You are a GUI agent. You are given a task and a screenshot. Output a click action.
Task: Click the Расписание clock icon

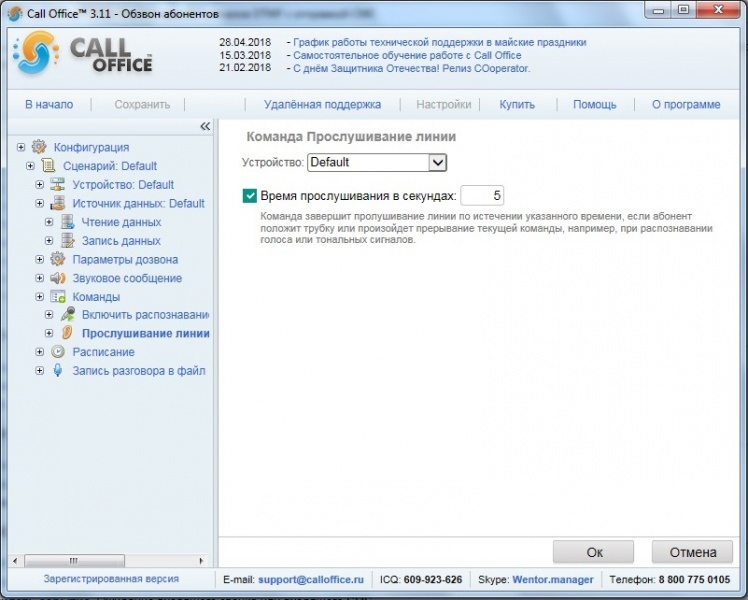pyautogui.click(x=58, y=352)
